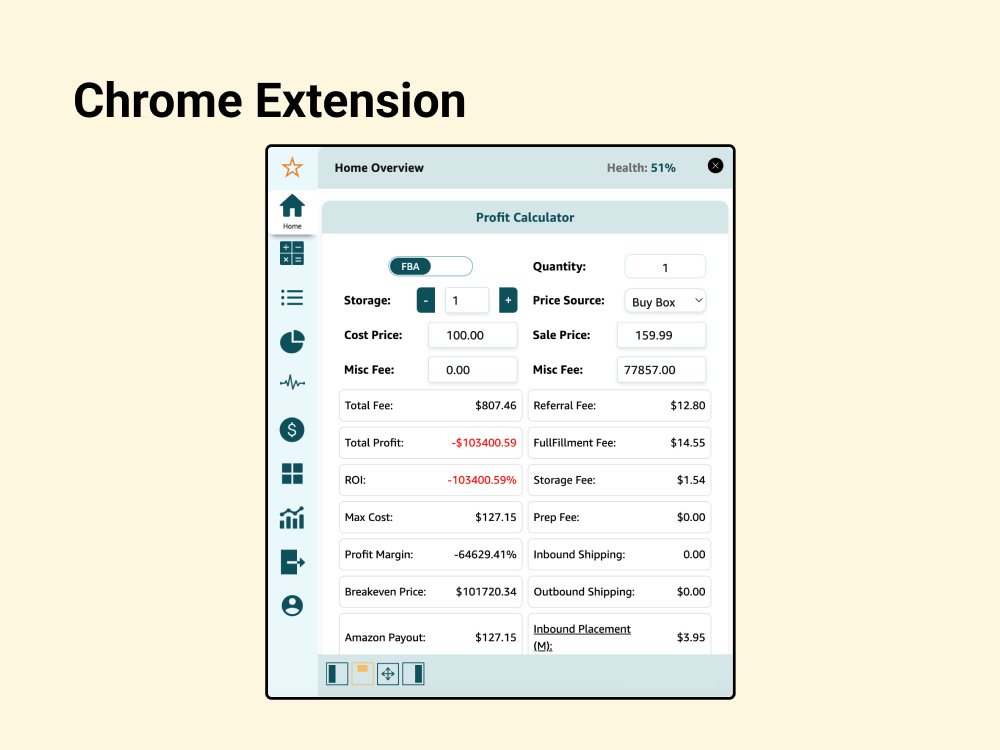Dock panel to the right side
Viewport: 1000px width, 750px height.
click(x=413, y=673)
